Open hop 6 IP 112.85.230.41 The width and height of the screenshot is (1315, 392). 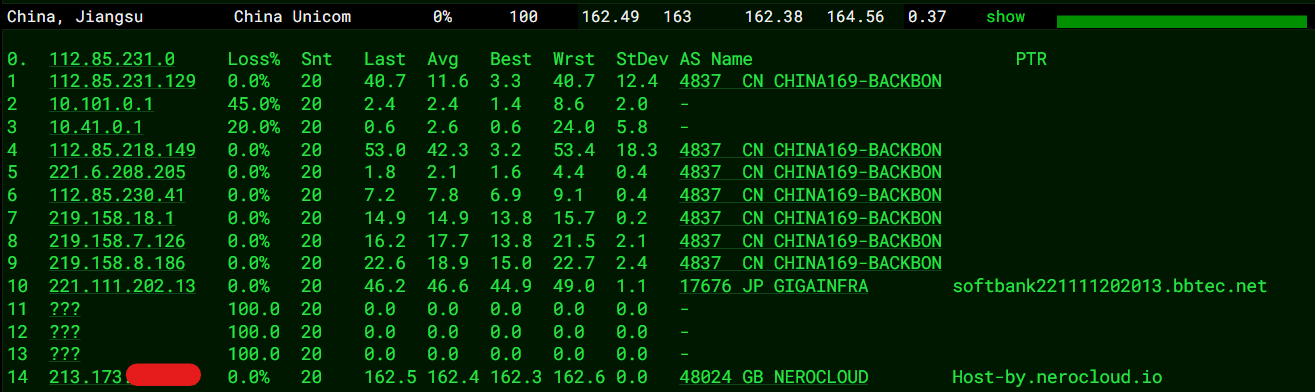click(x=117, y=195)
